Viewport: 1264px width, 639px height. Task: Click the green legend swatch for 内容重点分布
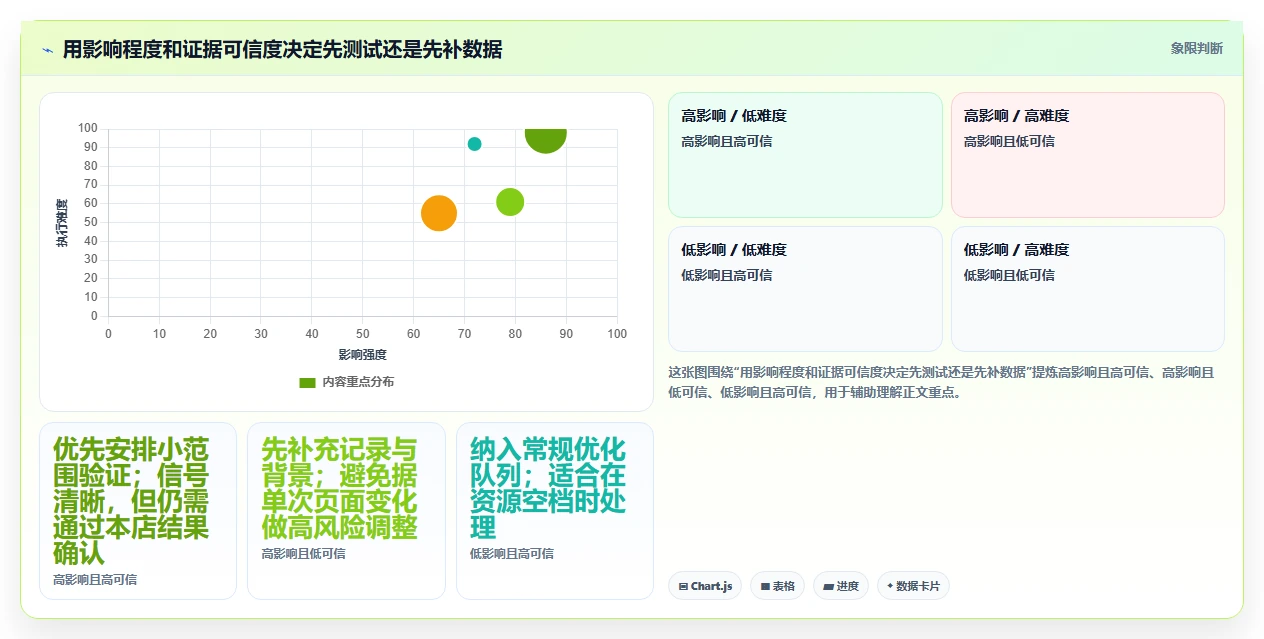(x=308, y=382)
